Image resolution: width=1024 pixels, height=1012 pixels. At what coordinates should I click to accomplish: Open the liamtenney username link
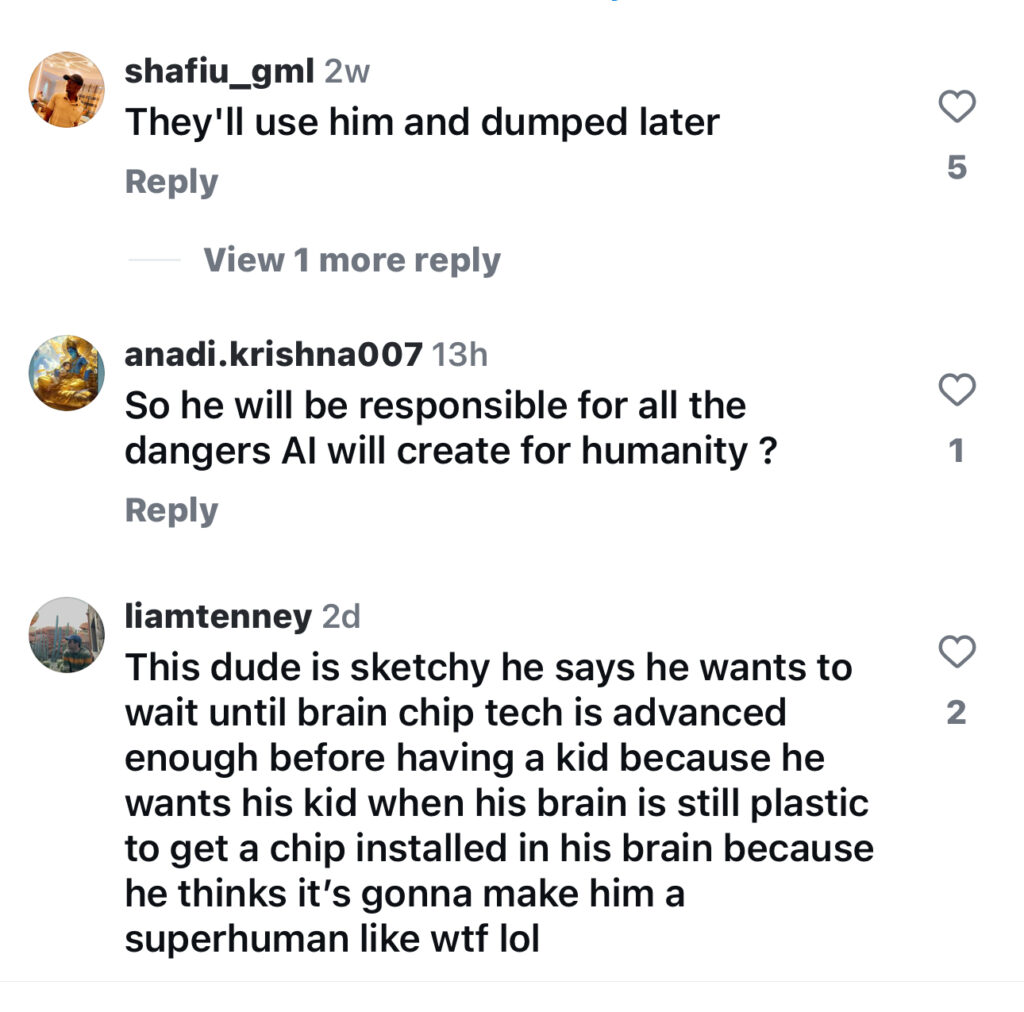pos(218,617)
